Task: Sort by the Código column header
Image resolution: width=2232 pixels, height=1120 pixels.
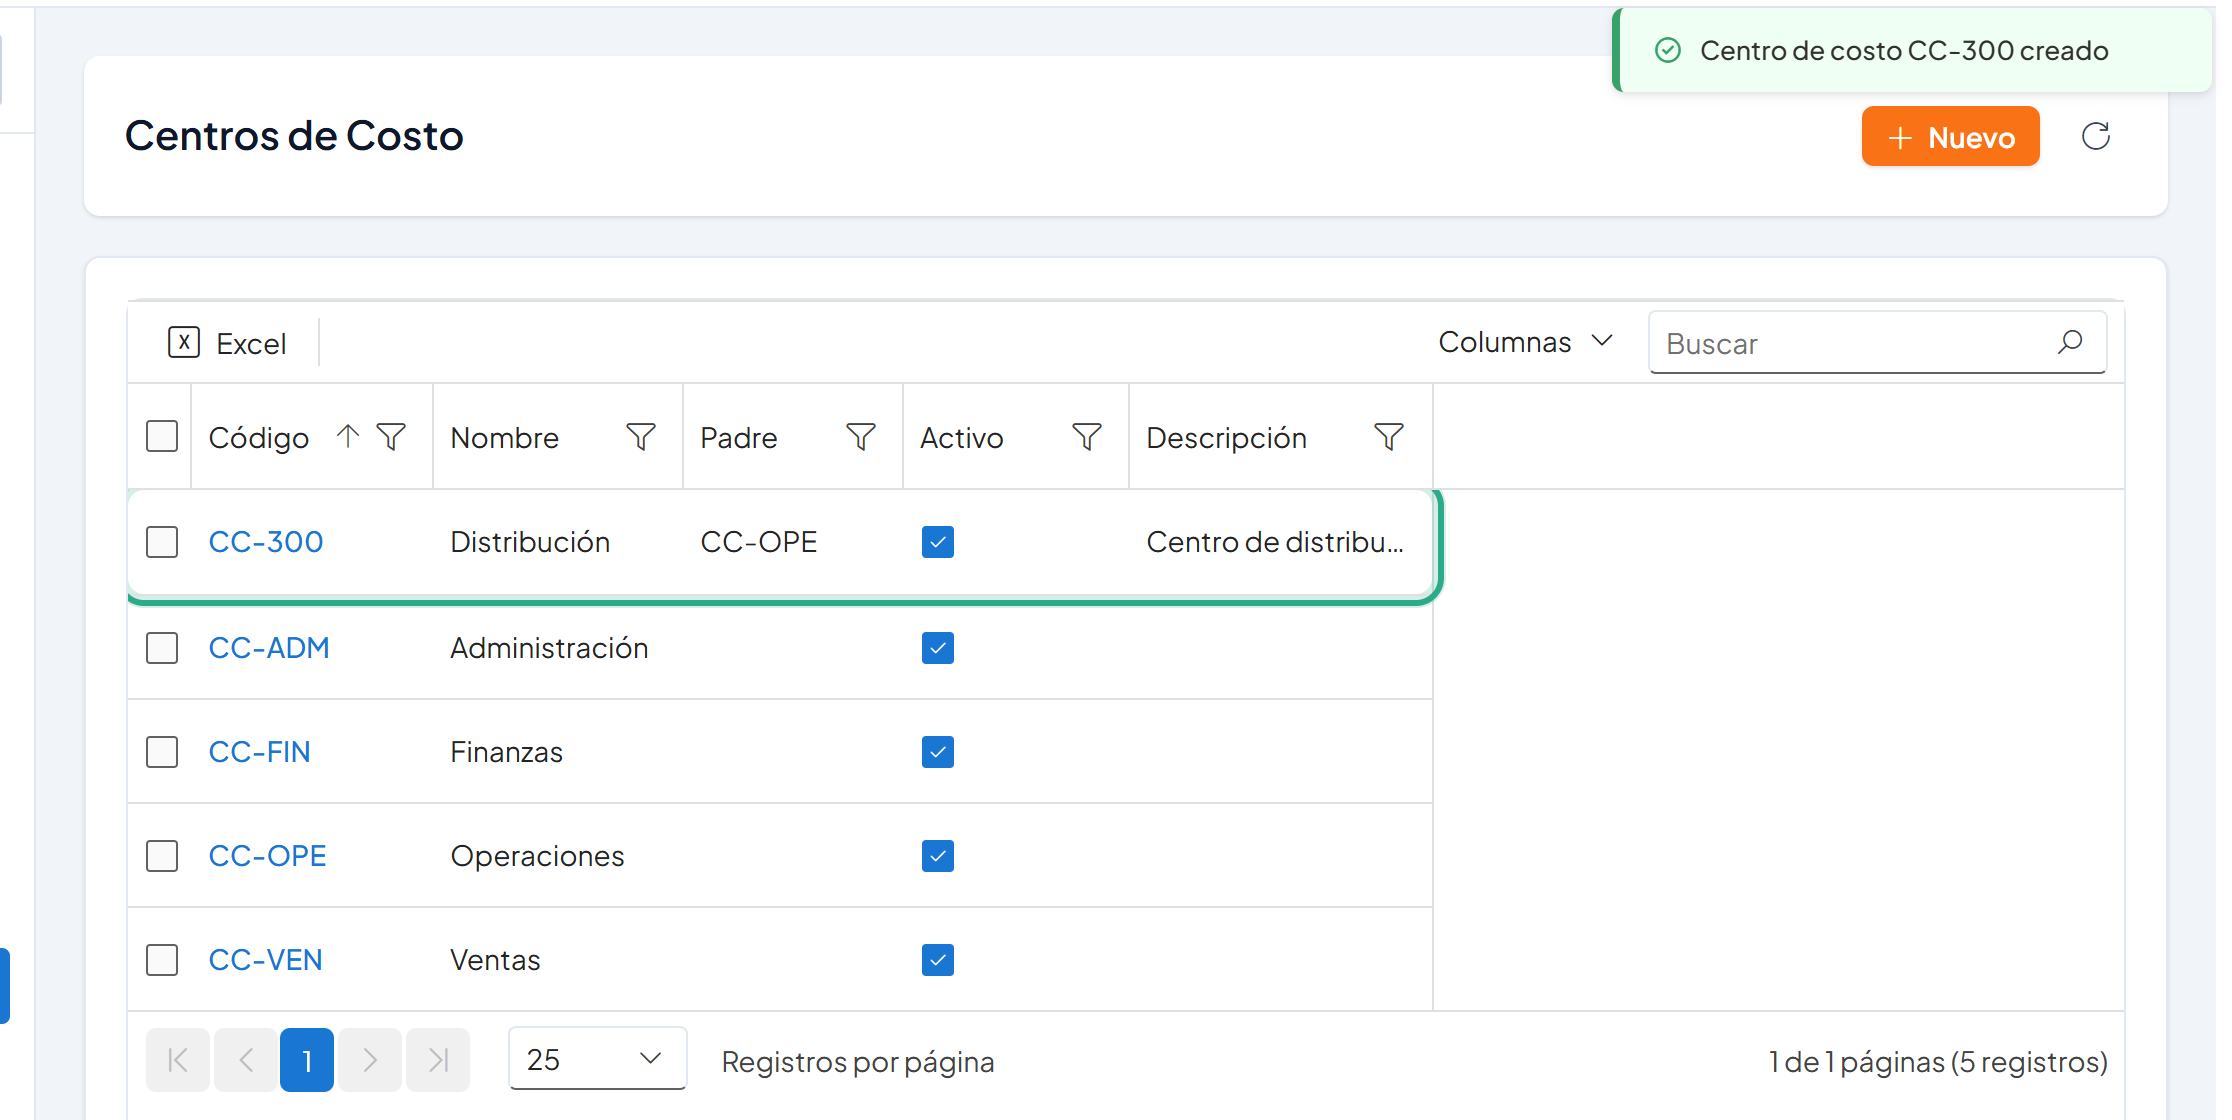Action: pyautogui.click(x=259, y=437)
